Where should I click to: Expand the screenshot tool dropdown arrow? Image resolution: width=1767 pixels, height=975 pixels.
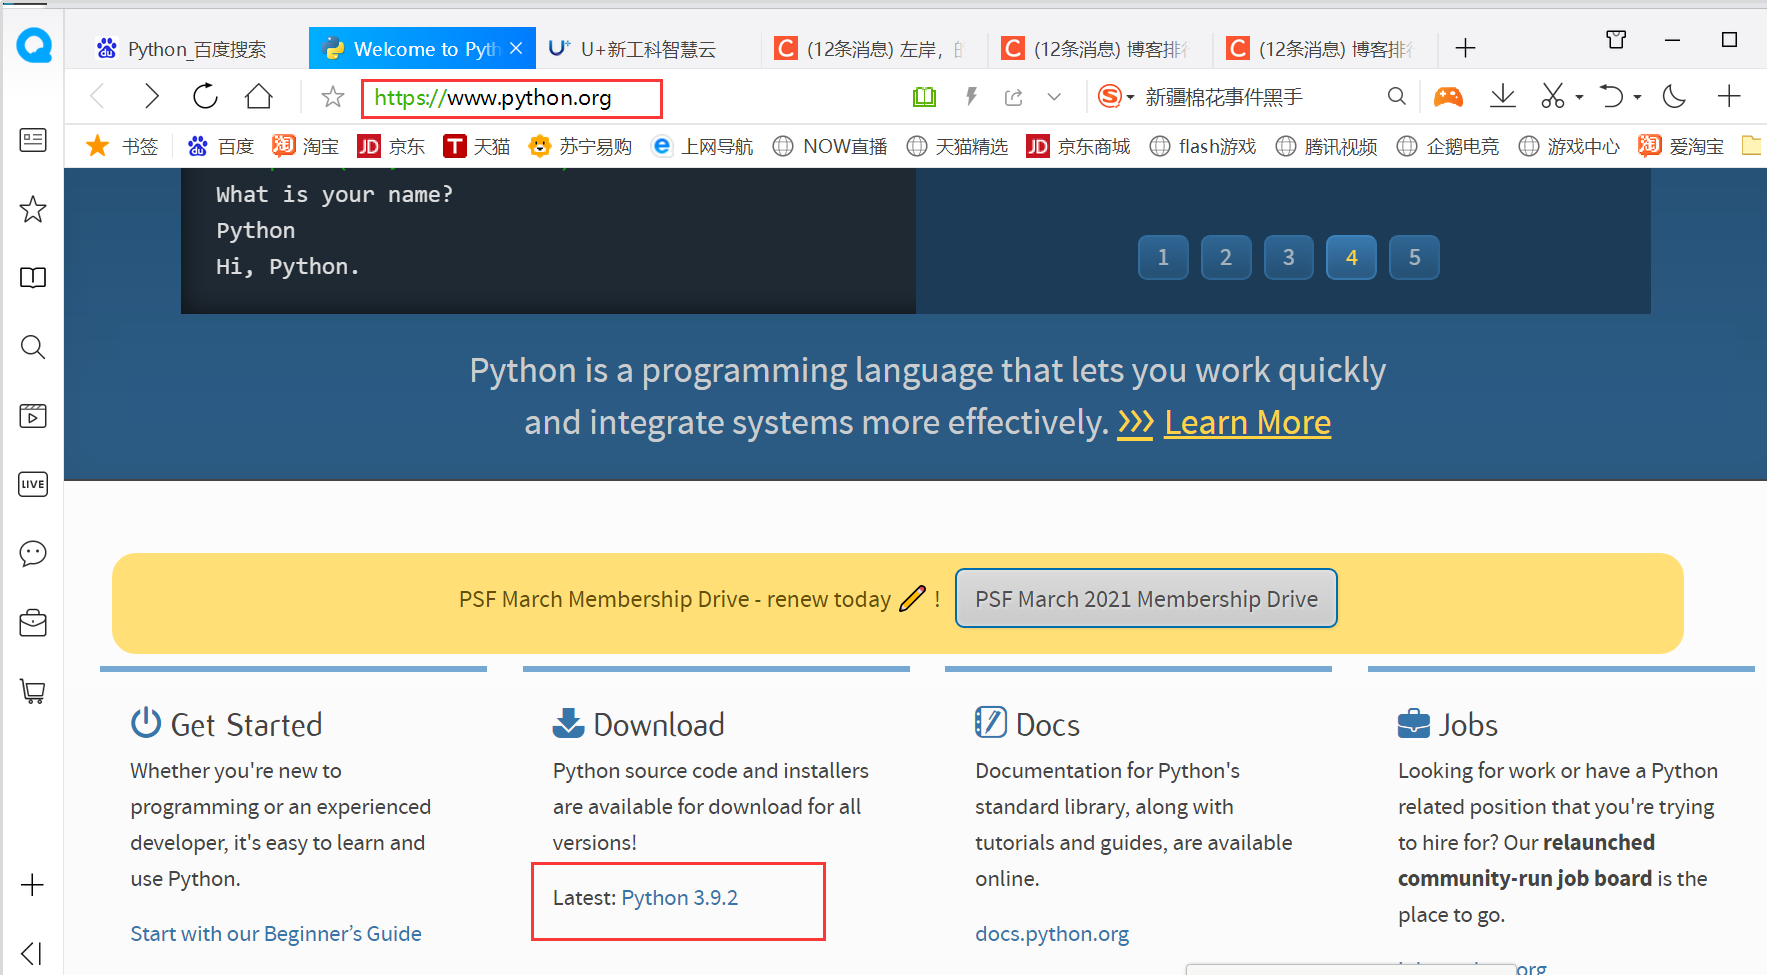(1579, 97)
